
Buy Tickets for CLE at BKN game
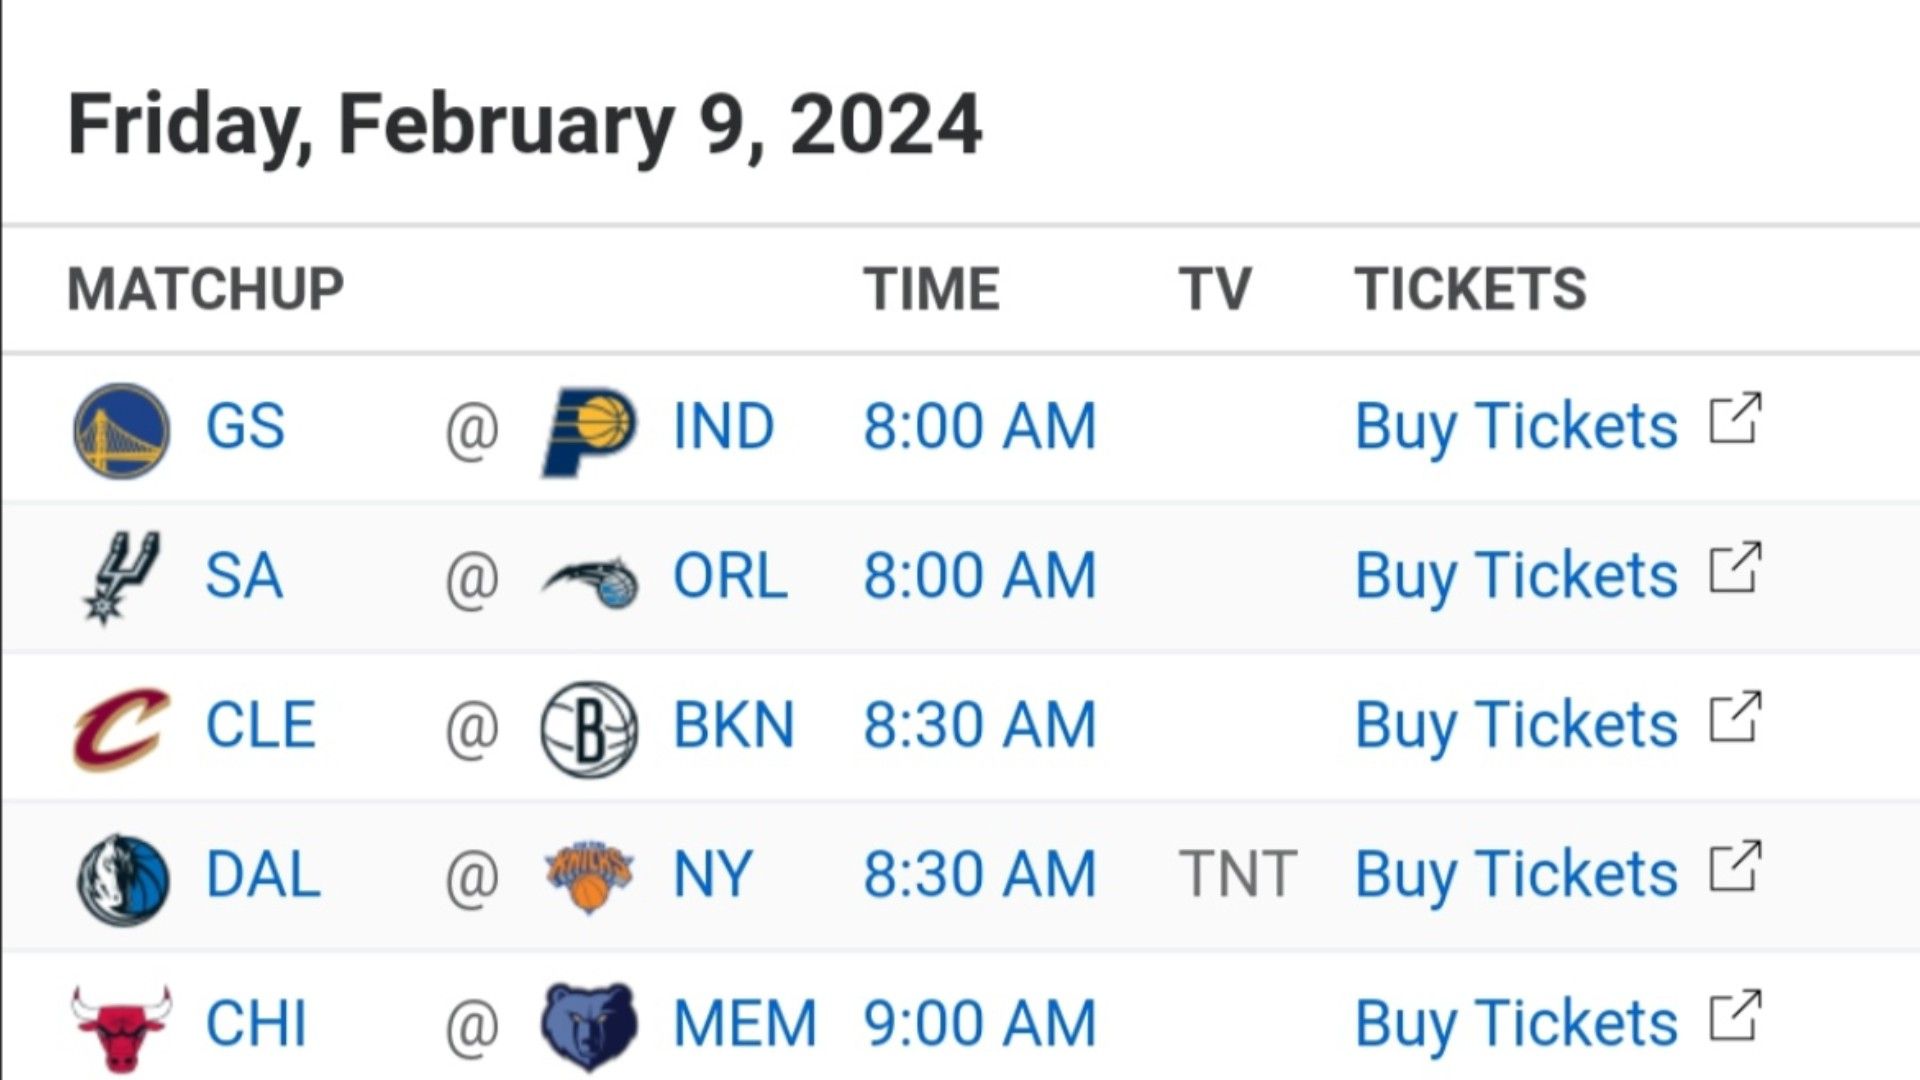point(1516,725)
